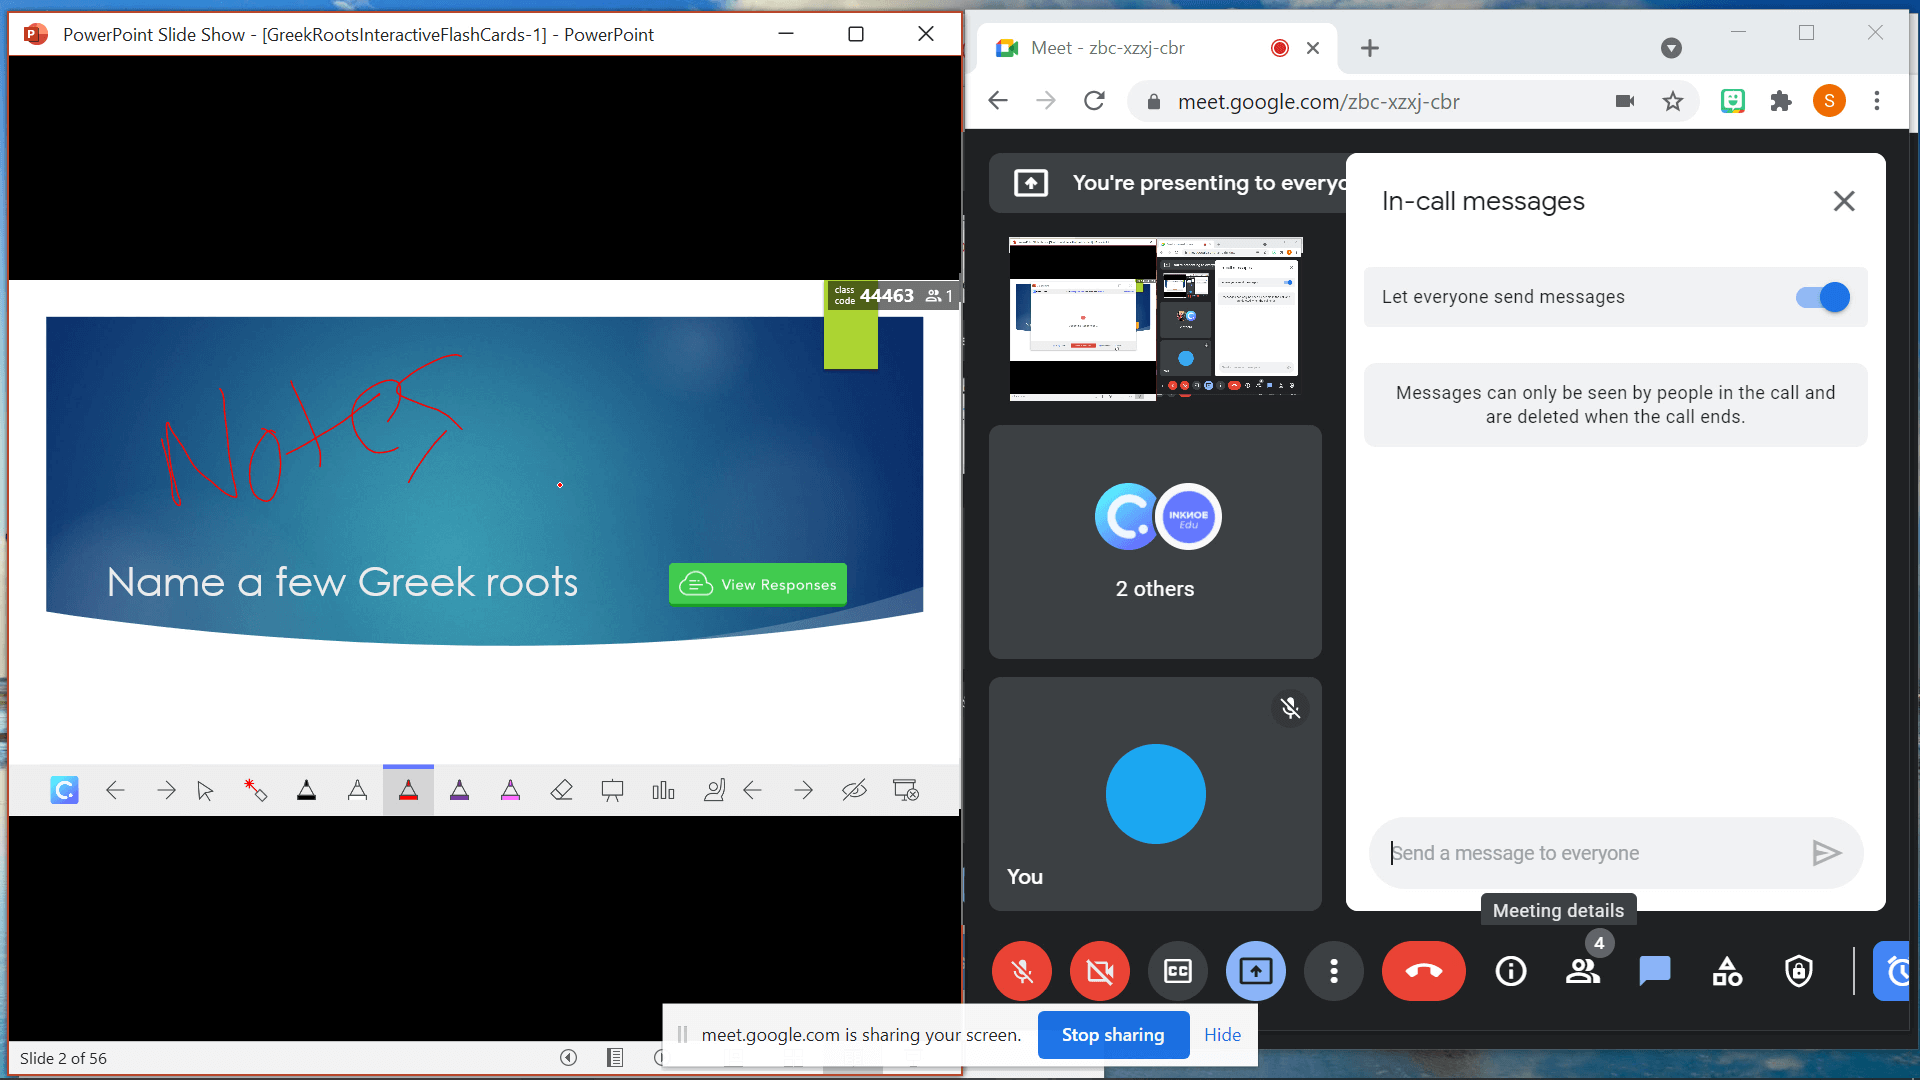Image resolution: width=1920 pixels, height=1080 pixels.
Task: Select the arrow navigation forward button
Action: (165, 790)
